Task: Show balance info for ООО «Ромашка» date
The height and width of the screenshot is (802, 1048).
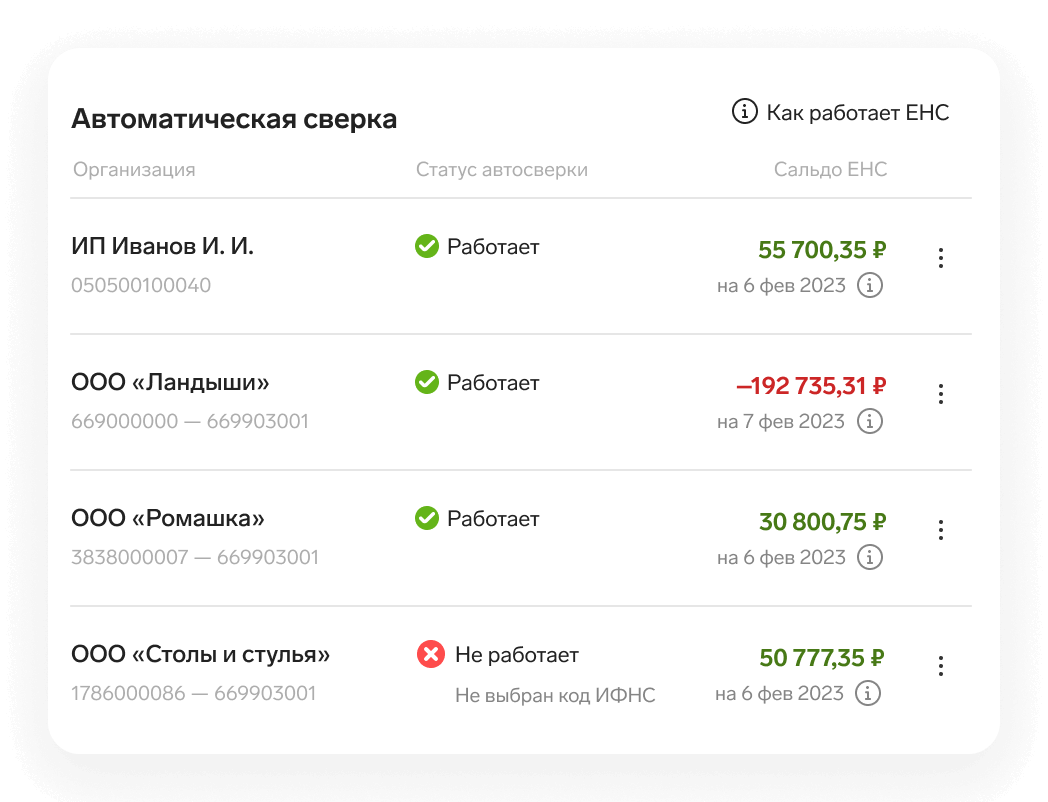Action: [871, 558]
